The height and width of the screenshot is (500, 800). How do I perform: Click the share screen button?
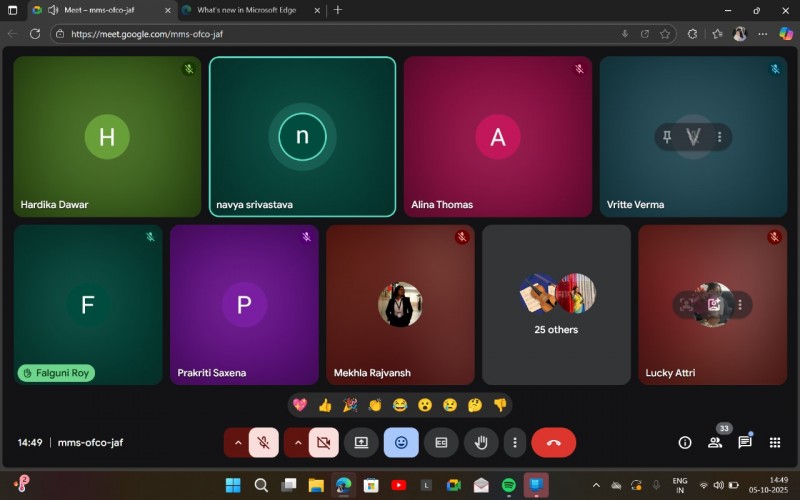tap(361, 442)
